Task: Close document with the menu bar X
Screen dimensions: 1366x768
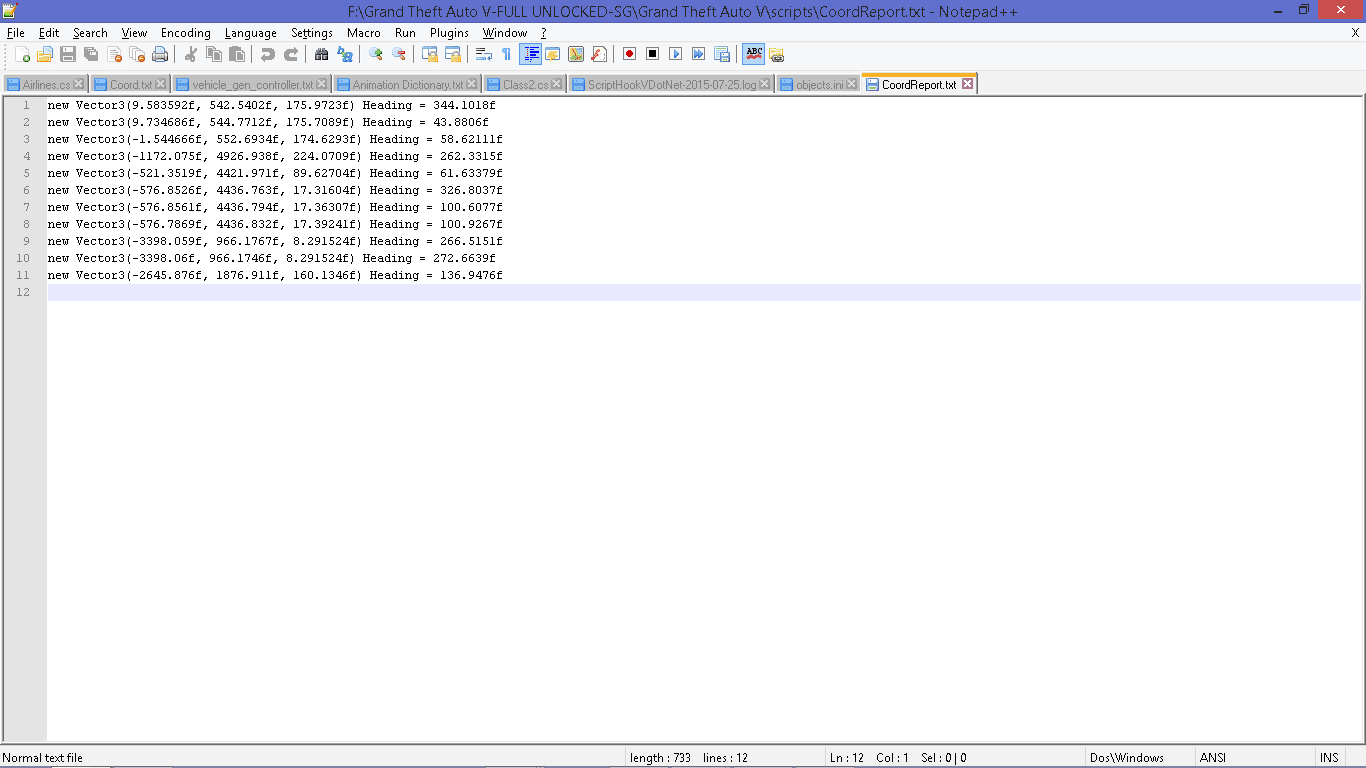Action: 1355,33
